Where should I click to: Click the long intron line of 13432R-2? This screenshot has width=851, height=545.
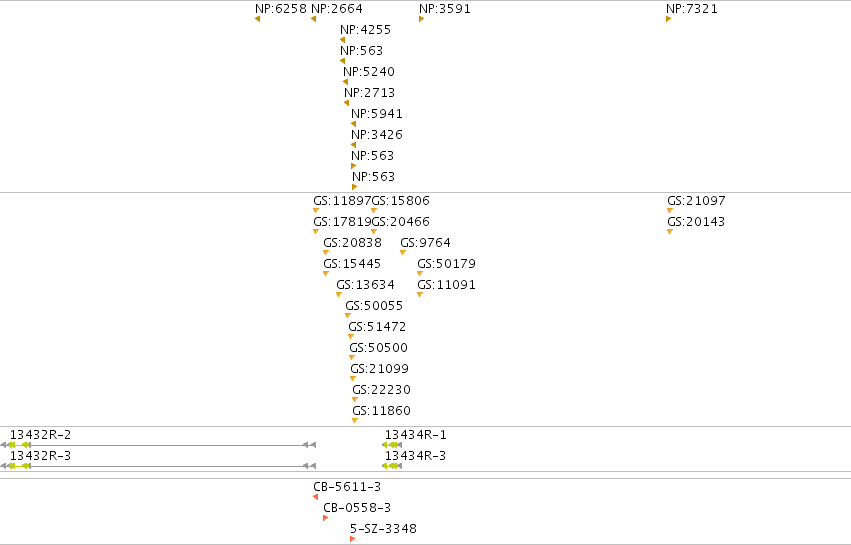pos(166,445)
